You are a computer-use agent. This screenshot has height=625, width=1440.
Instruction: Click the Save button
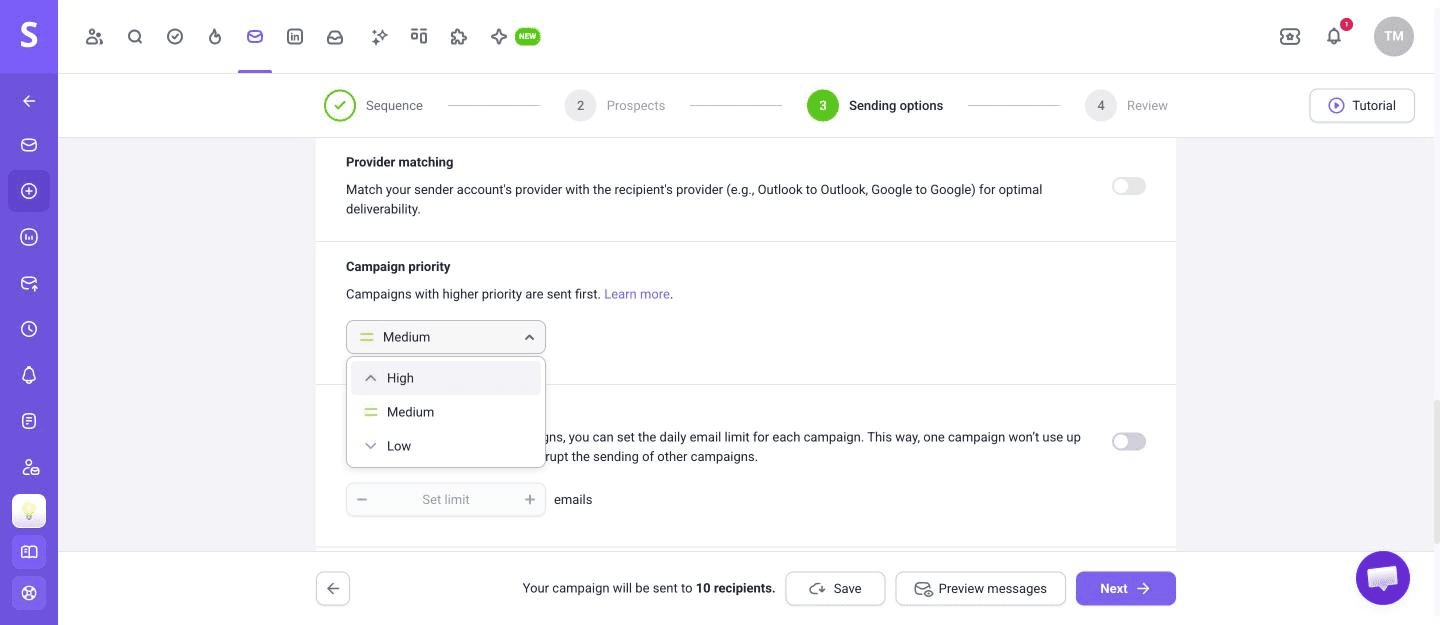coord(835,588)
